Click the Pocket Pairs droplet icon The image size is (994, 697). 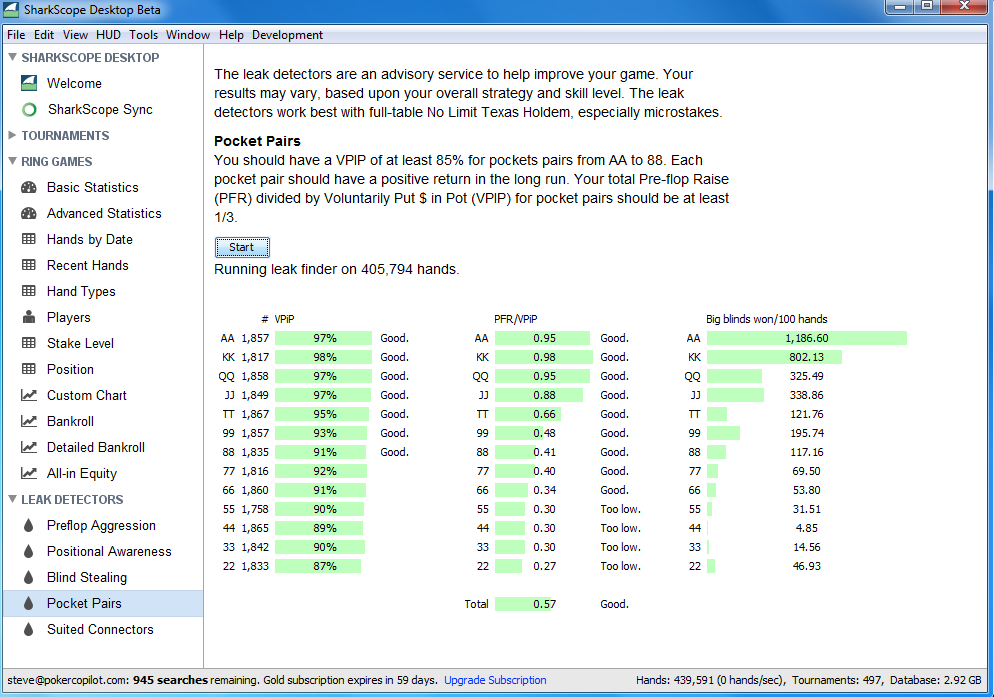(x=29, y=603)
